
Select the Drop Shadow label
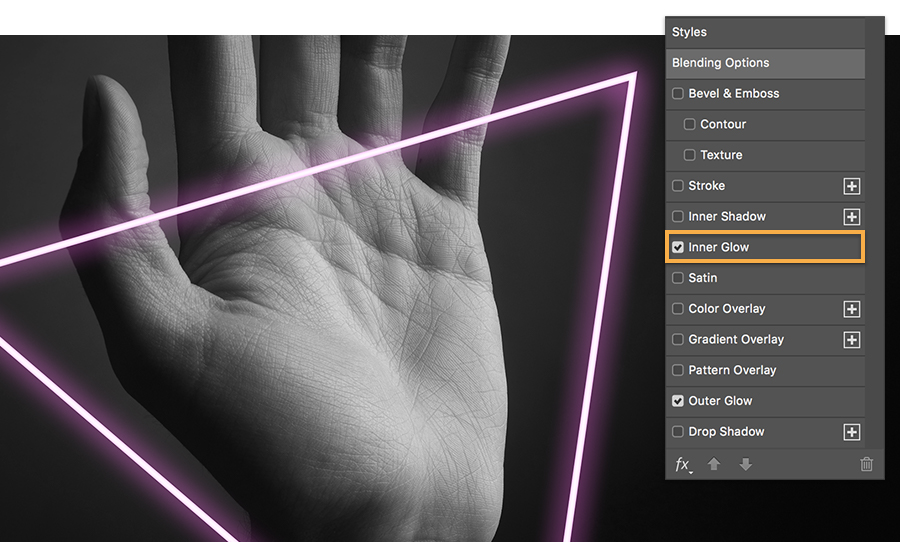(x=726, y=432)
